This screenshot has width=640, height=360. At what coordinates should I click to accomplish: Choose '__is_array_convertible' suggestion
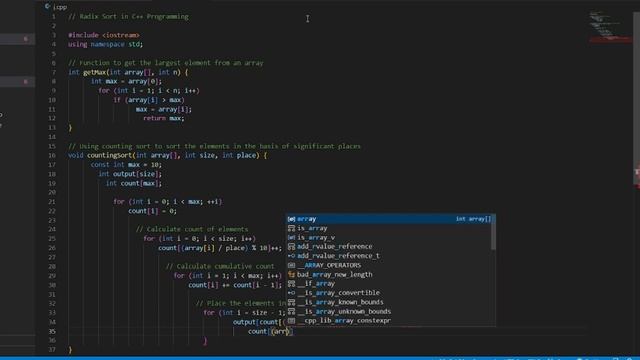coord(391,293)
